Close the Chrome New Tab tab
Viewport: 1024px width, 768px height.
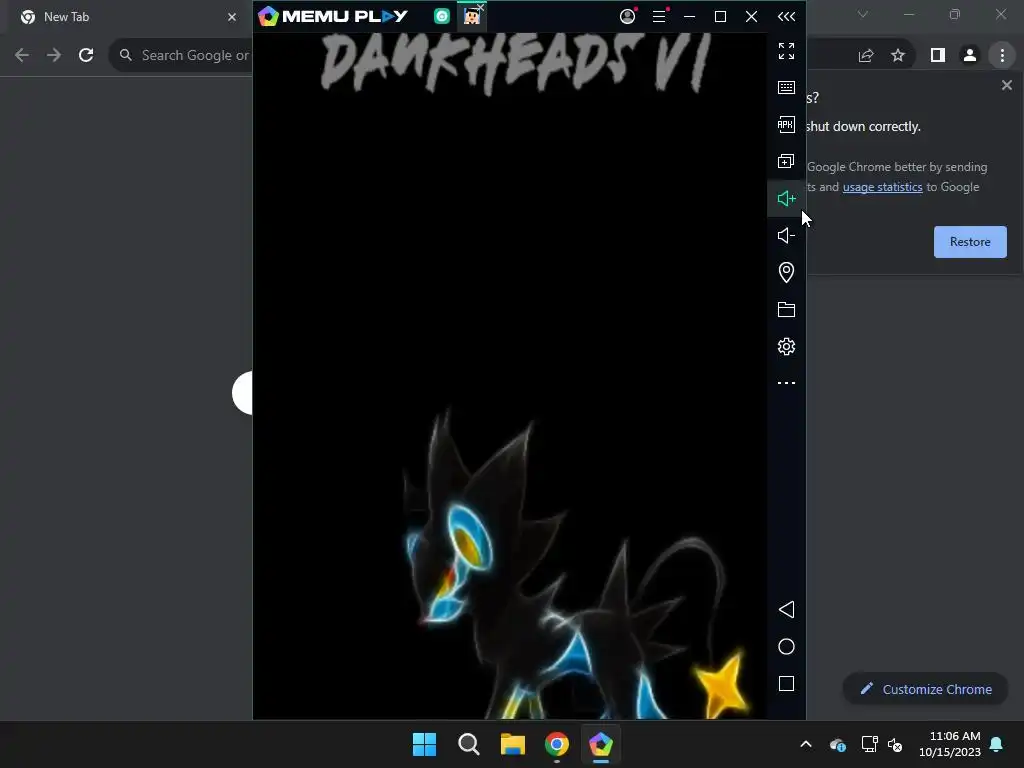(x=232, y=17)
